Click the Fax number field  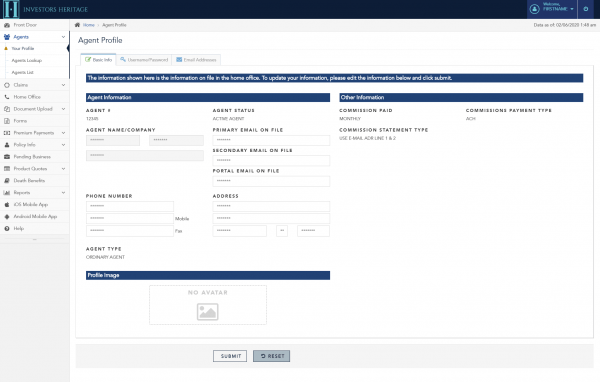pyautogui.click(x=130, y=231)
